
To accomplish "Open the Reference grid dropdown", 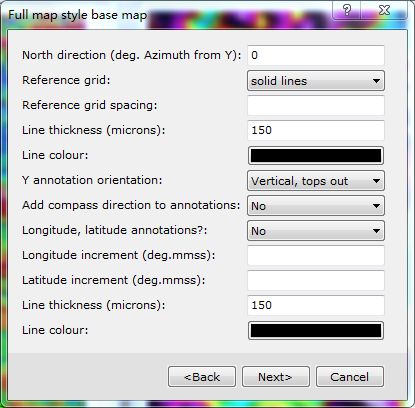I will 316,81.
